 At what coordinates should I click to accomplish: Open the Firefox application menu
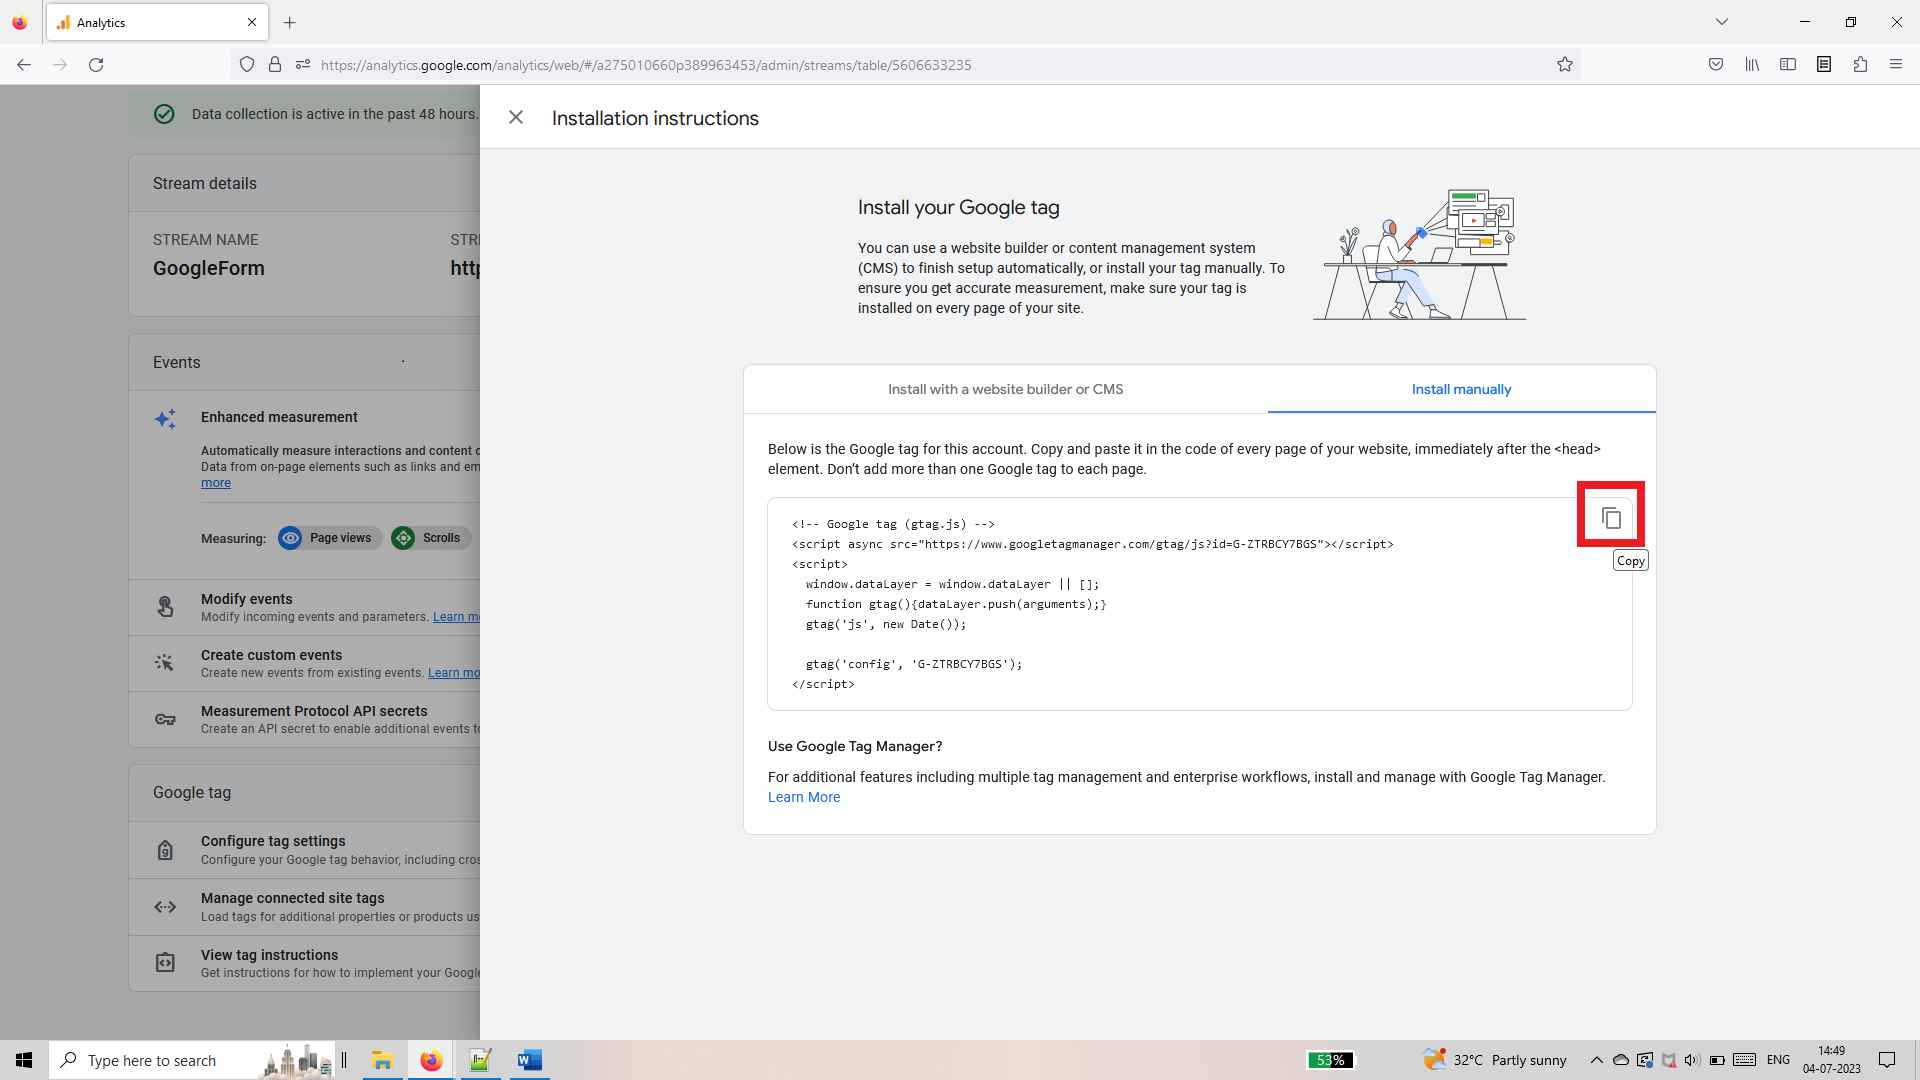click(x=1896, y=65)
